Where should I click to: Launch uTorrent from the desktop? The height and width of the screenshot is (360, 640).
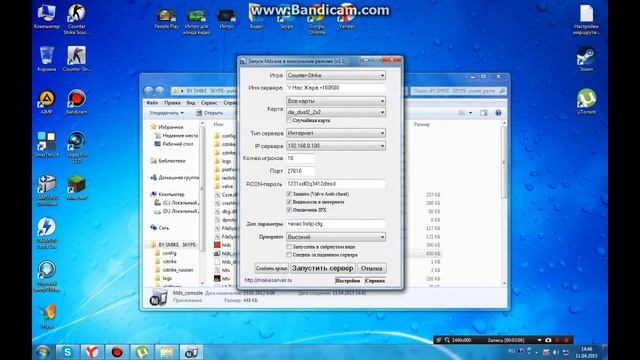click(586, 102)
